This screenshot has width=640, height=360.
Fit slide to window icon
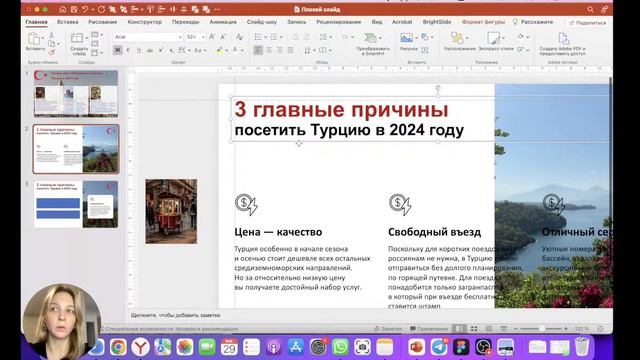(x=600, y=328)
